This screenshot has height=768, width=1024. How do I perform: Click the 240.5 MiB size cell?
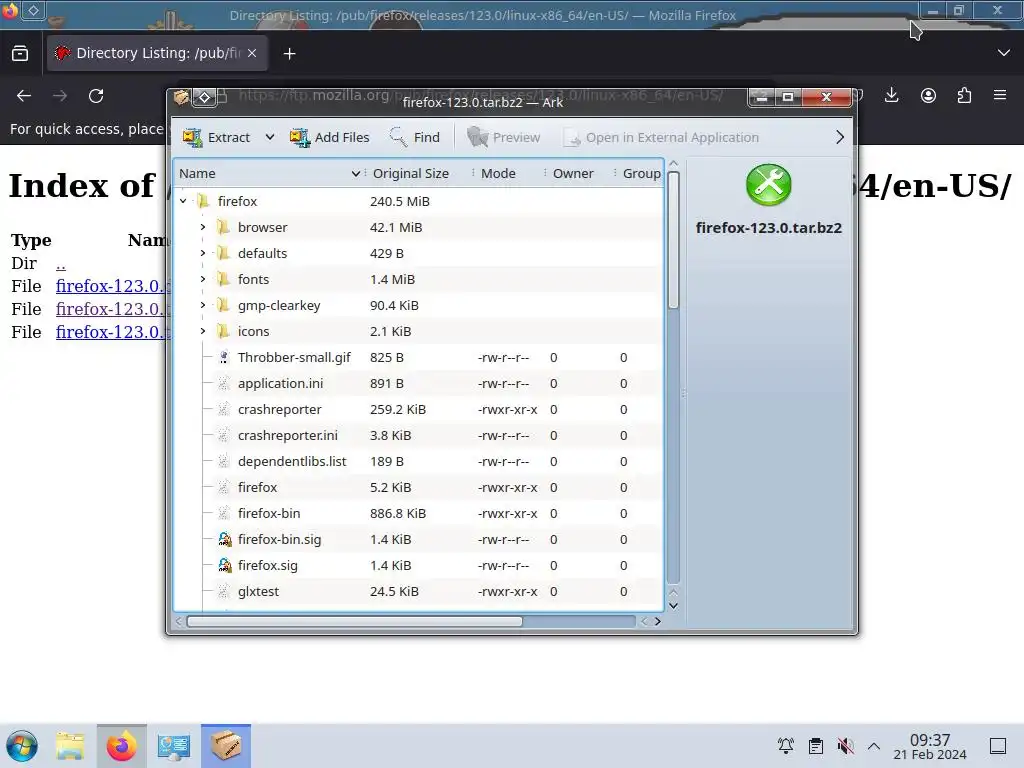400,201
